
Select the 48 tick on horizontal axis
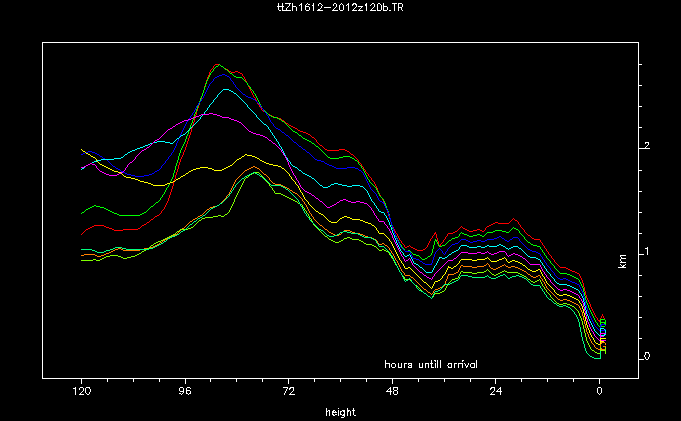point(392,391)
